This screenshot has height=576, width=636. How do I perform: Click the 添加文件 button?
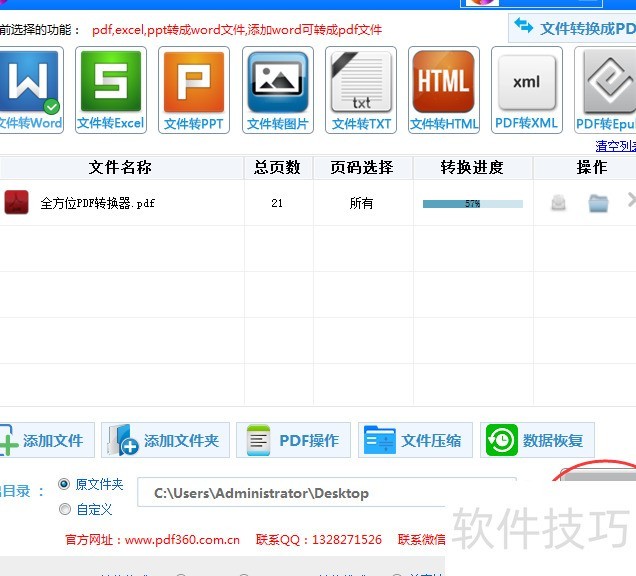coord(46,440)
